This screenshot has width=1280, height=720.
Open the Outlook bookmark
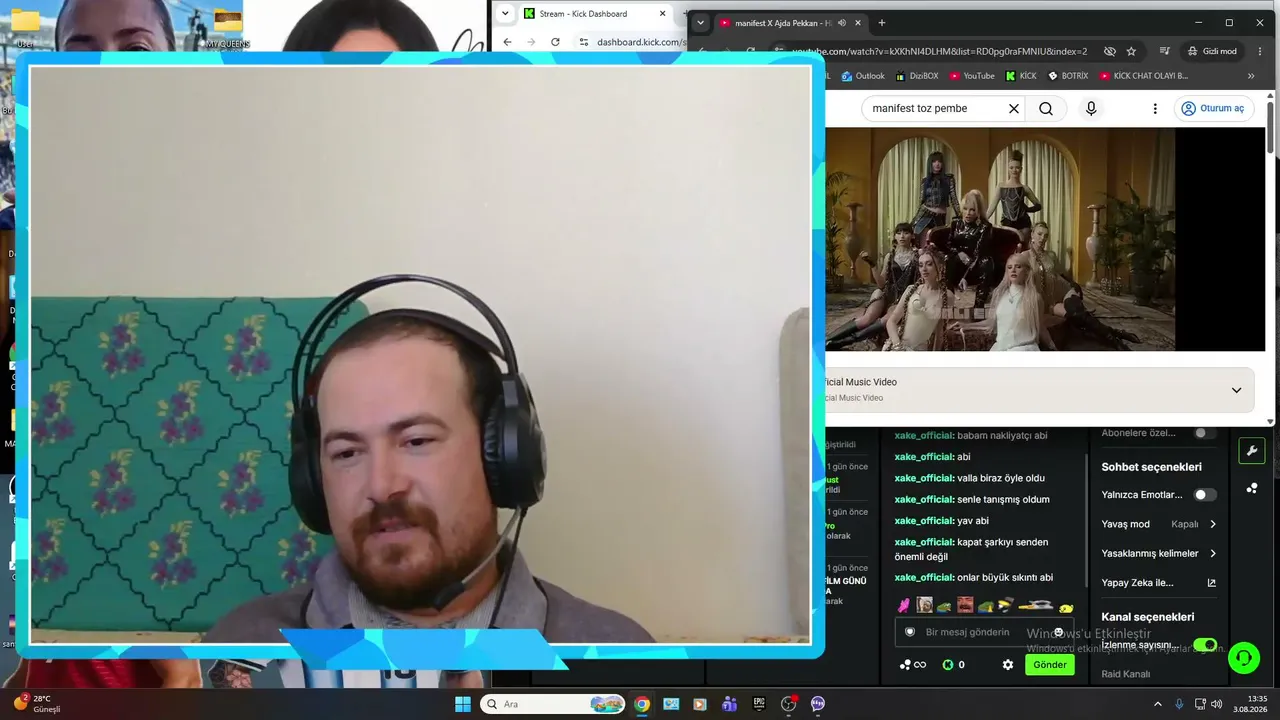pos(863,76)
